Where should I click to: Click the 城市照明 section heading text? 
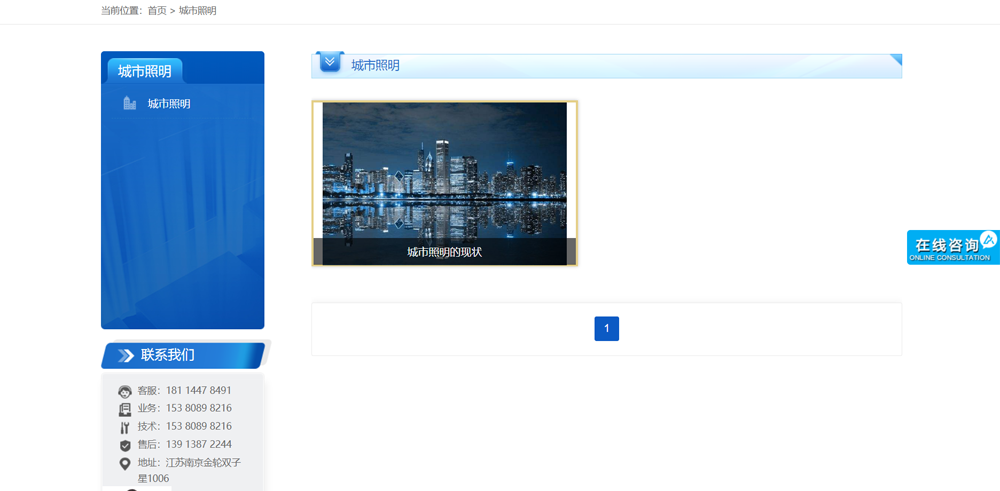click(375, 66)
